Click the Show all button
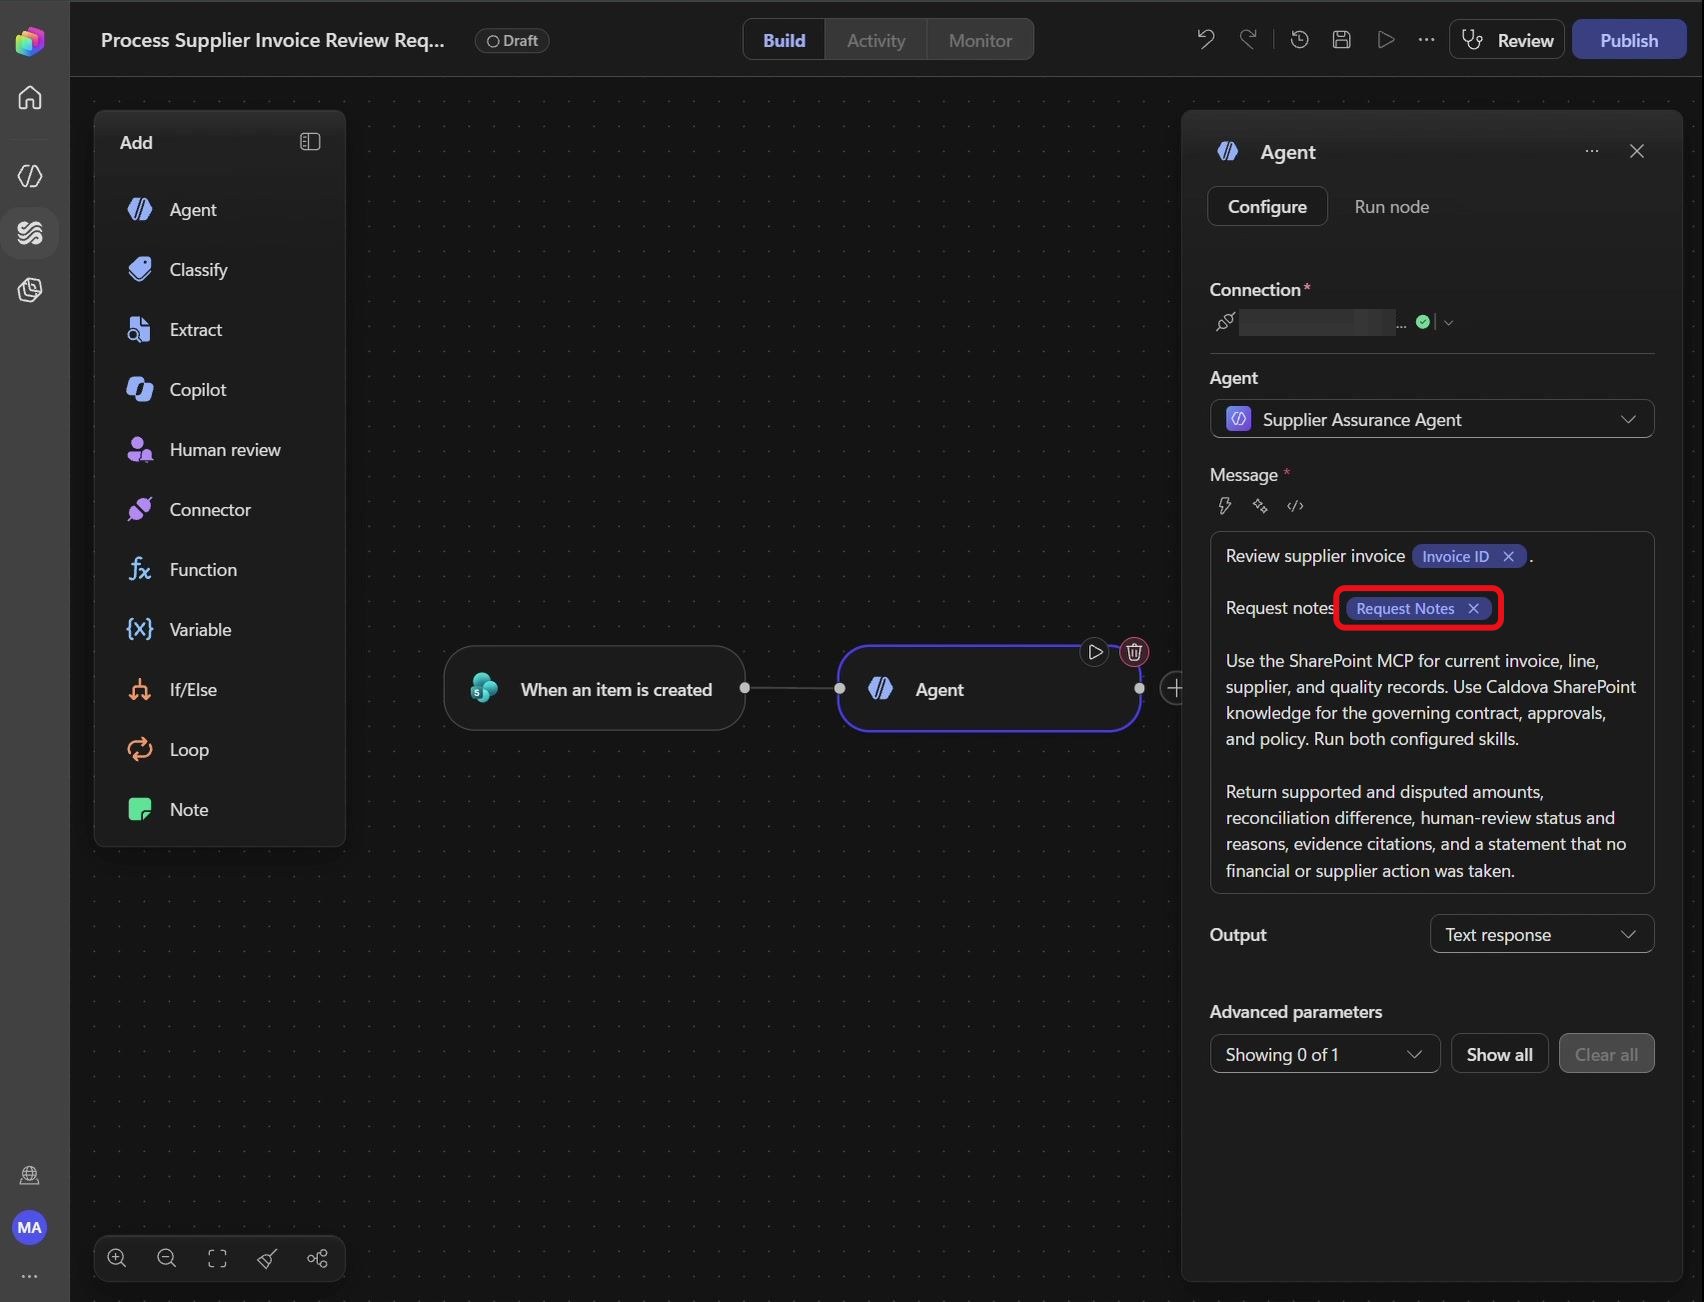The width and height of the screenshot is (1704, 1302). [1499, 1054]
